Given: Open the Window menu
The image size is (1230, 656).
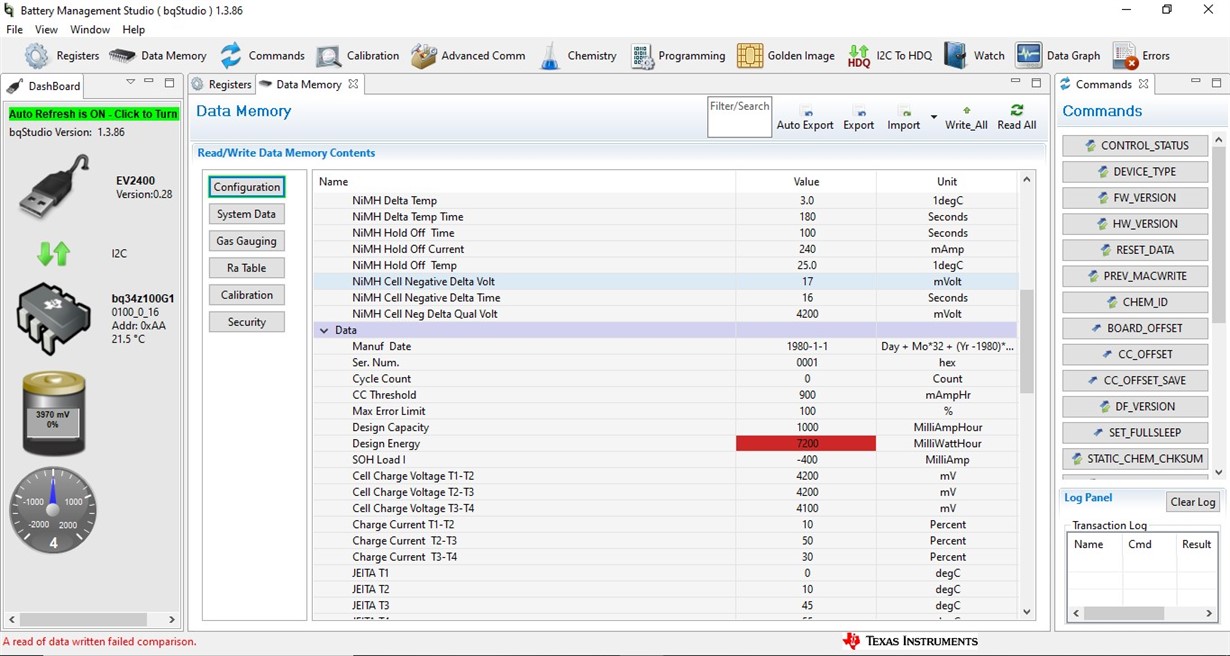Looking at the screenshot, I should 90,30.
